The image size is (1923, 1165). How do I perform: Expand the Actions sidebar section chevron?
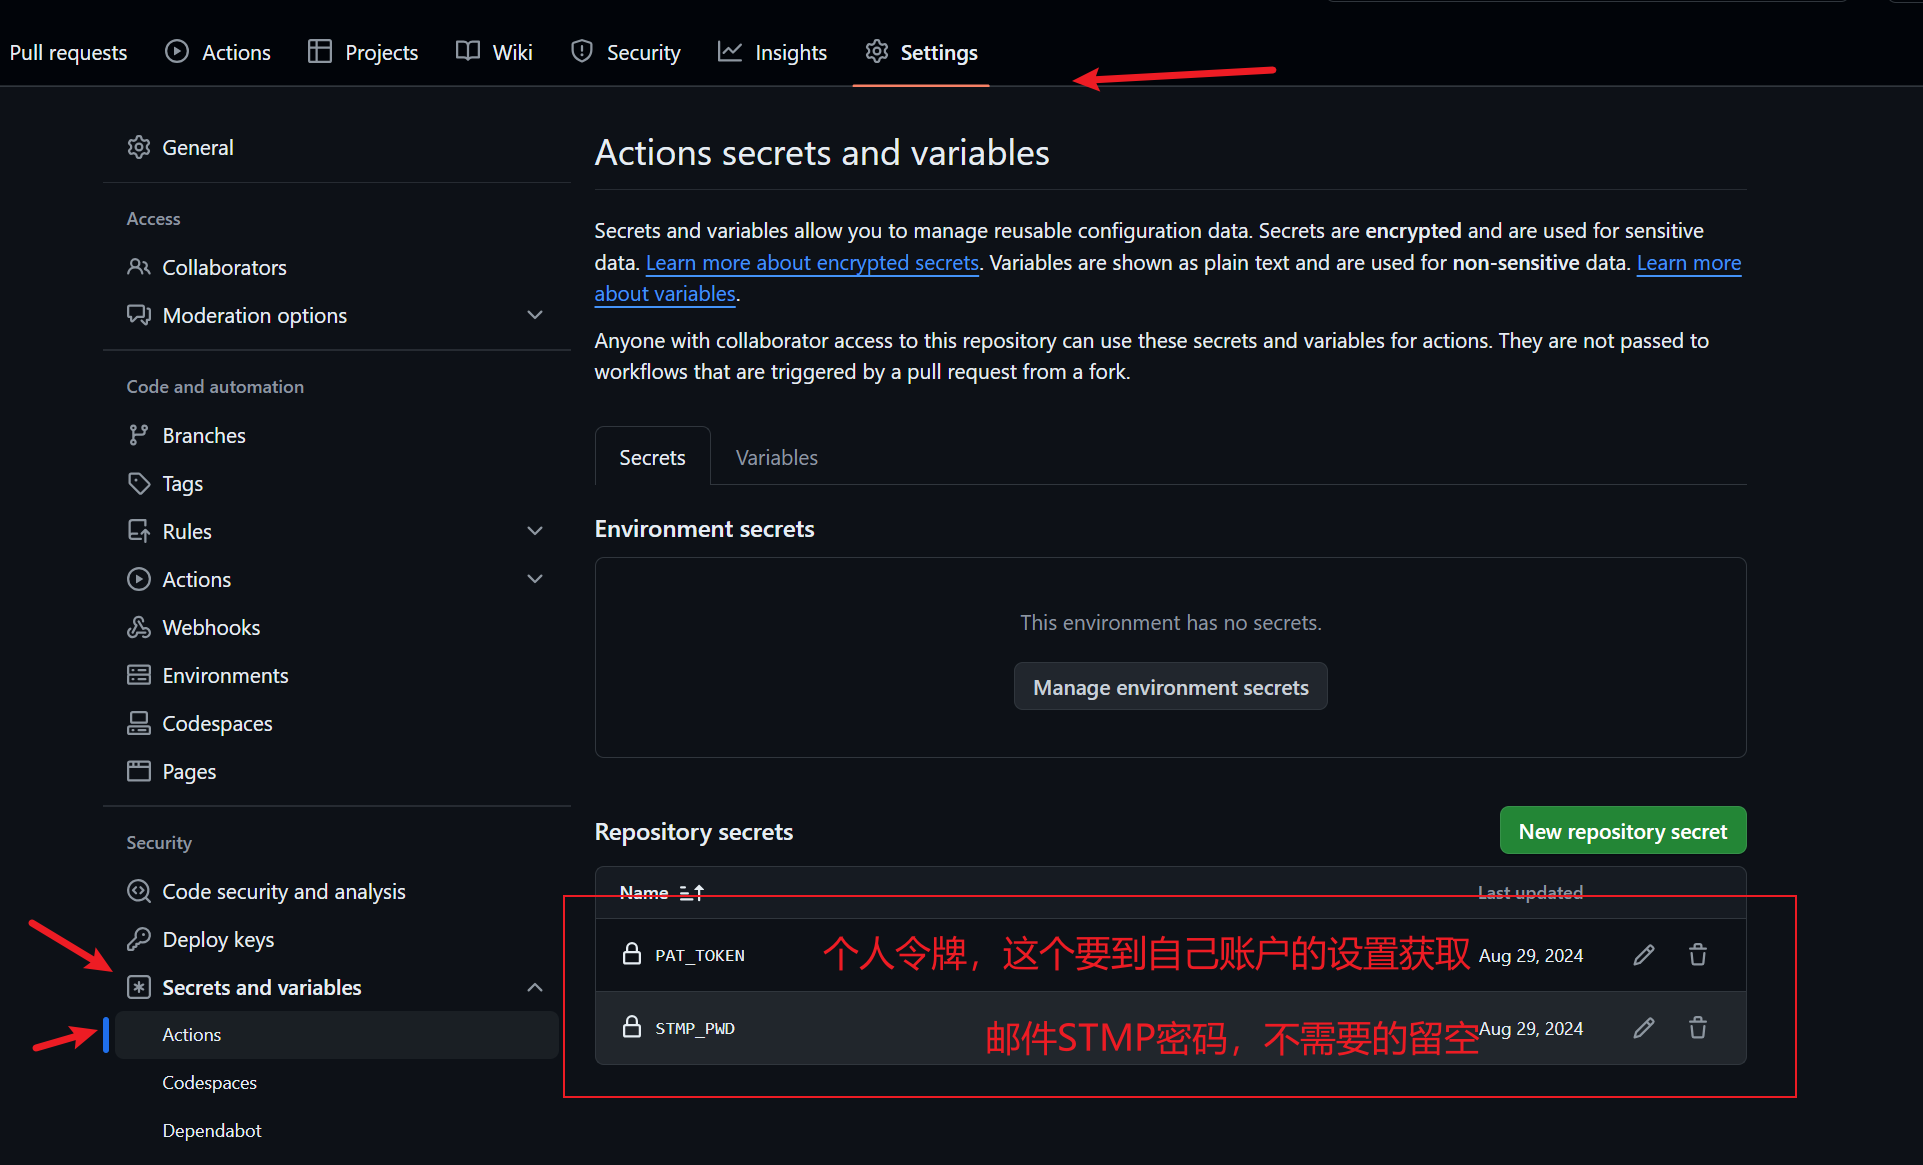[535, 579]
